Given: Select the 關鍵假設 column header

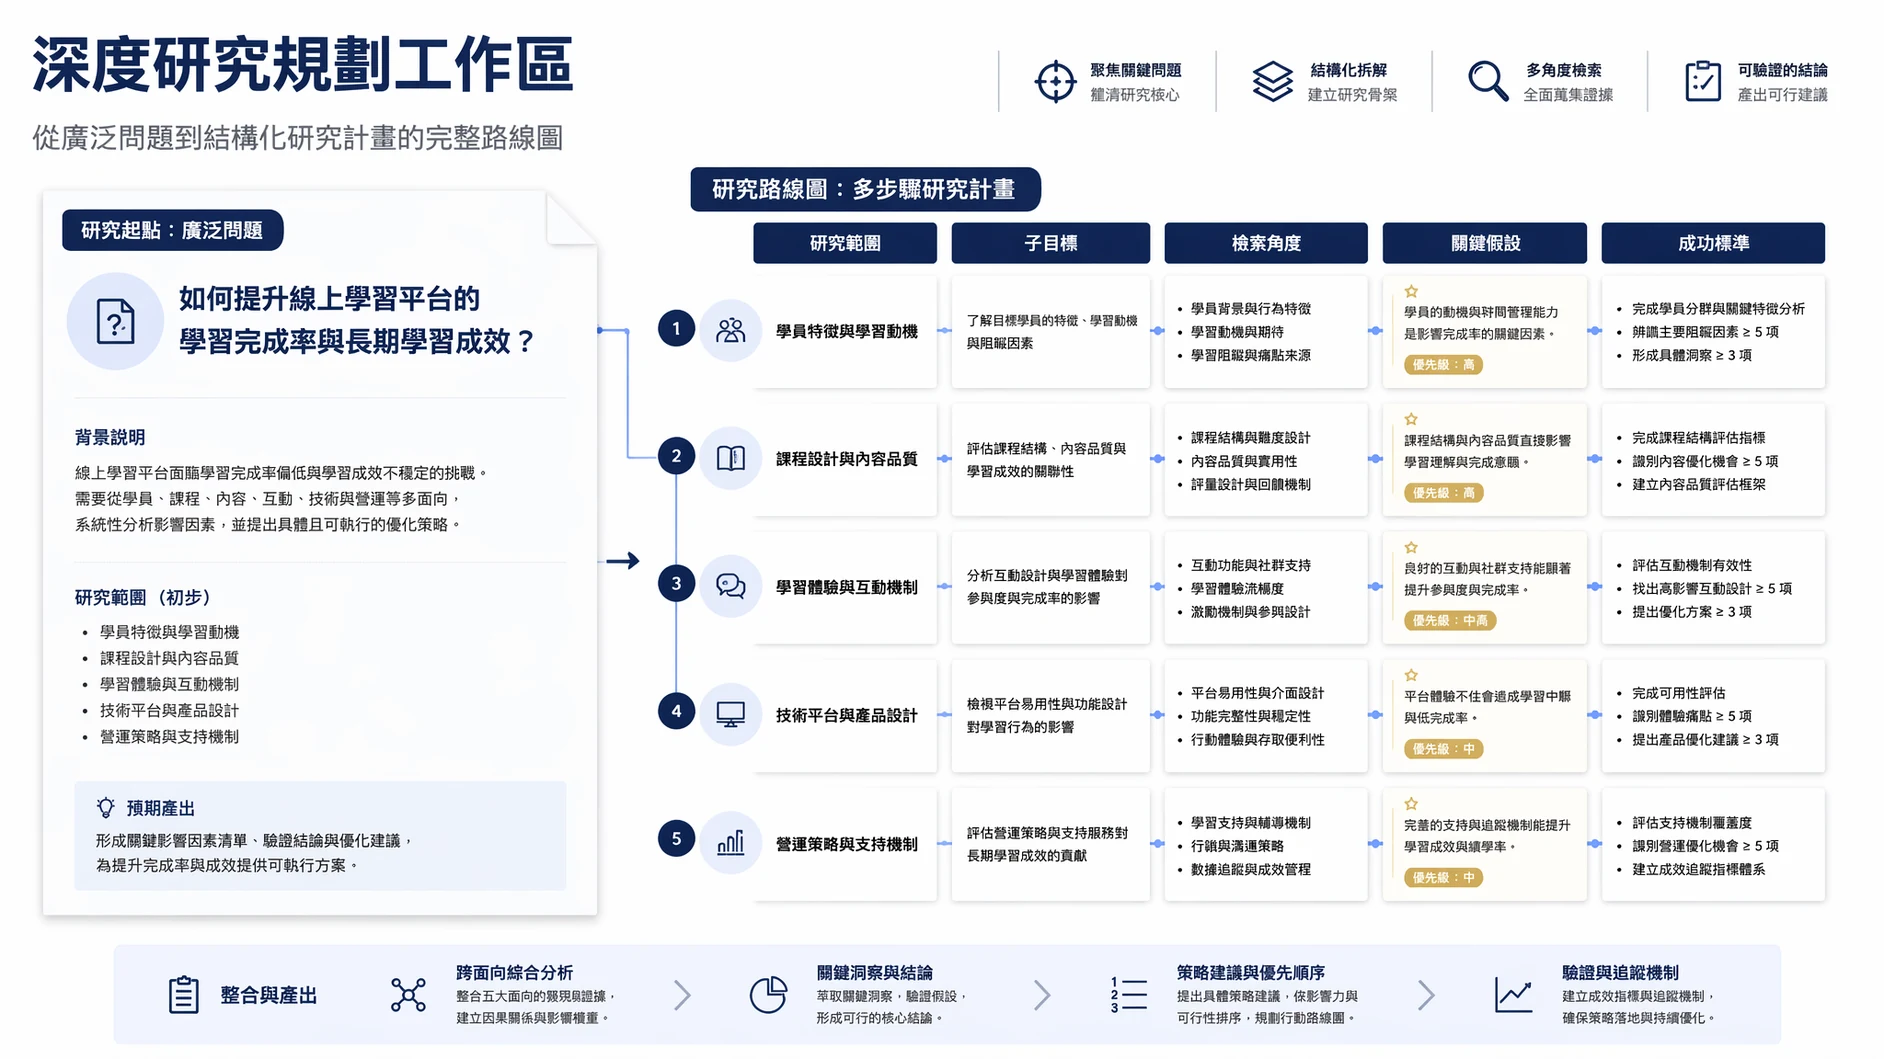Looking at the screenshot, I should 1485,243.
